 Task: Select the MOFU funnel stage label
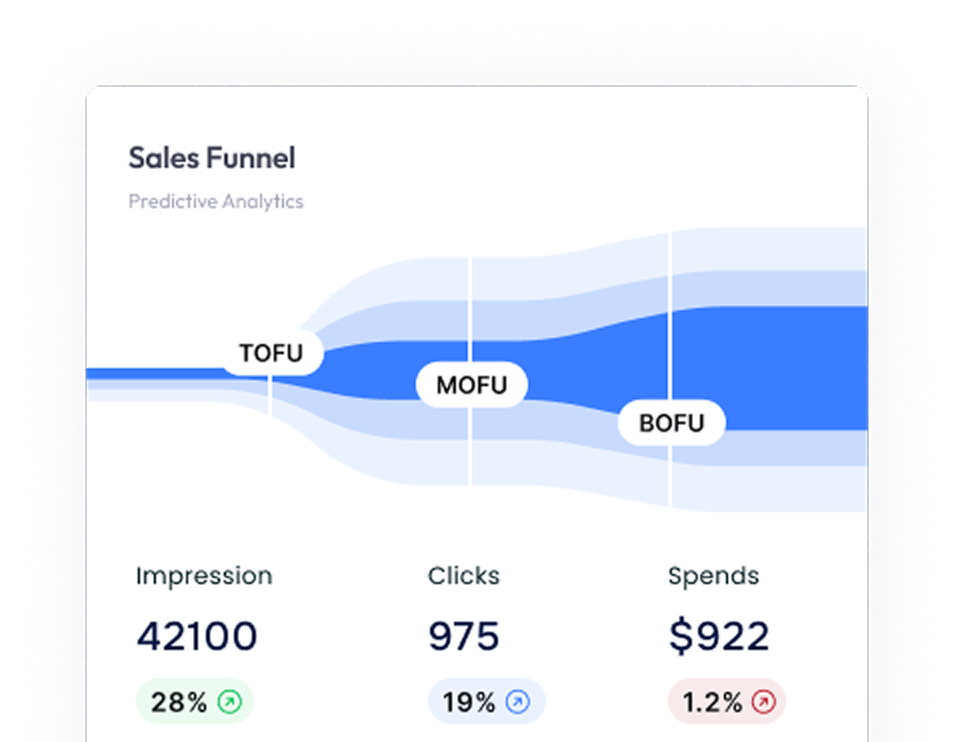click(471, 385)
